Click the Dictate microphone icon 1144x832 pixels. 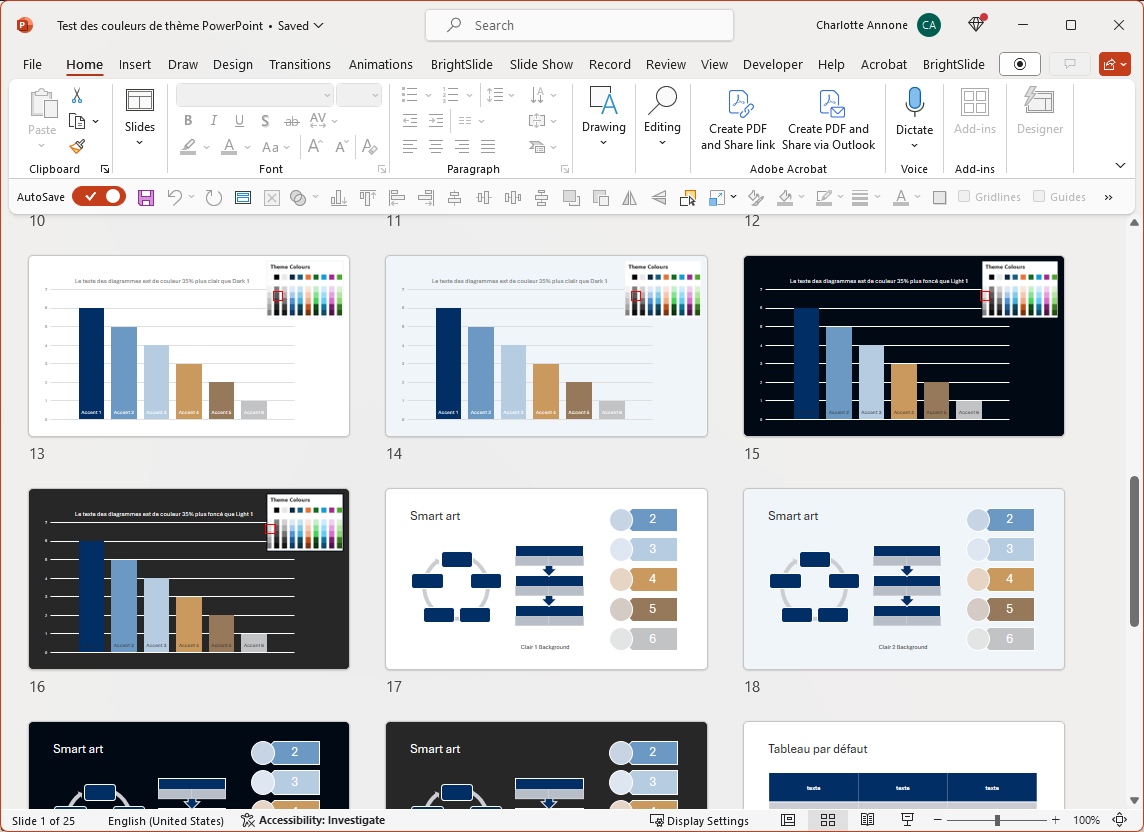pyautogui.click(x=914, y=103)
